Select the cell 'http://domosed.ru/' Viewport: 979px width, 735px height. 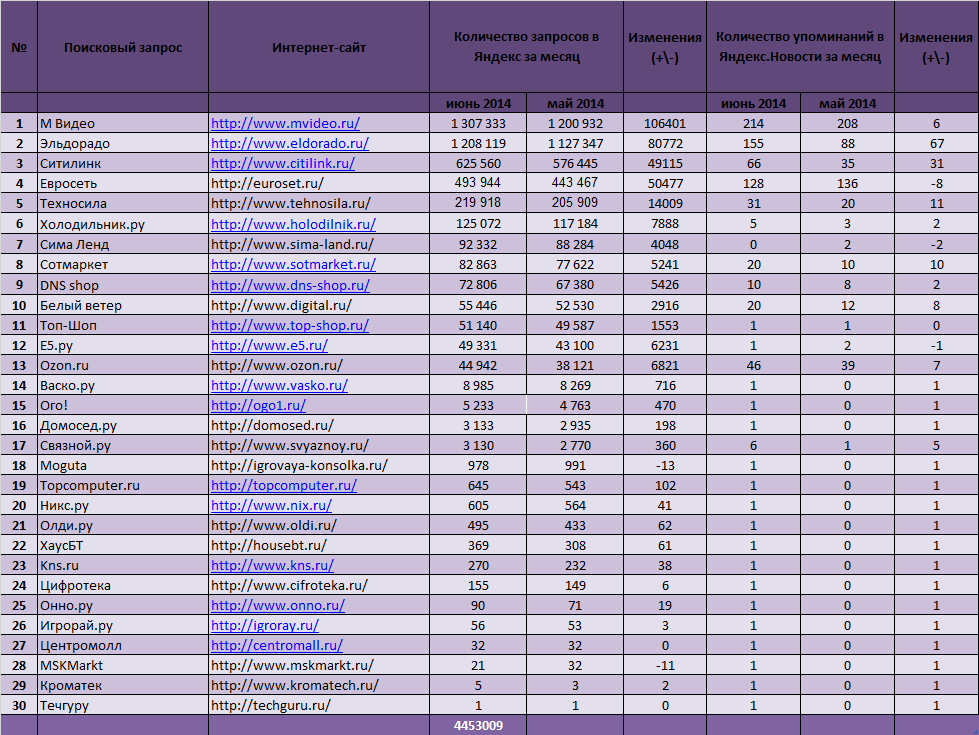(x=319, y=425)
